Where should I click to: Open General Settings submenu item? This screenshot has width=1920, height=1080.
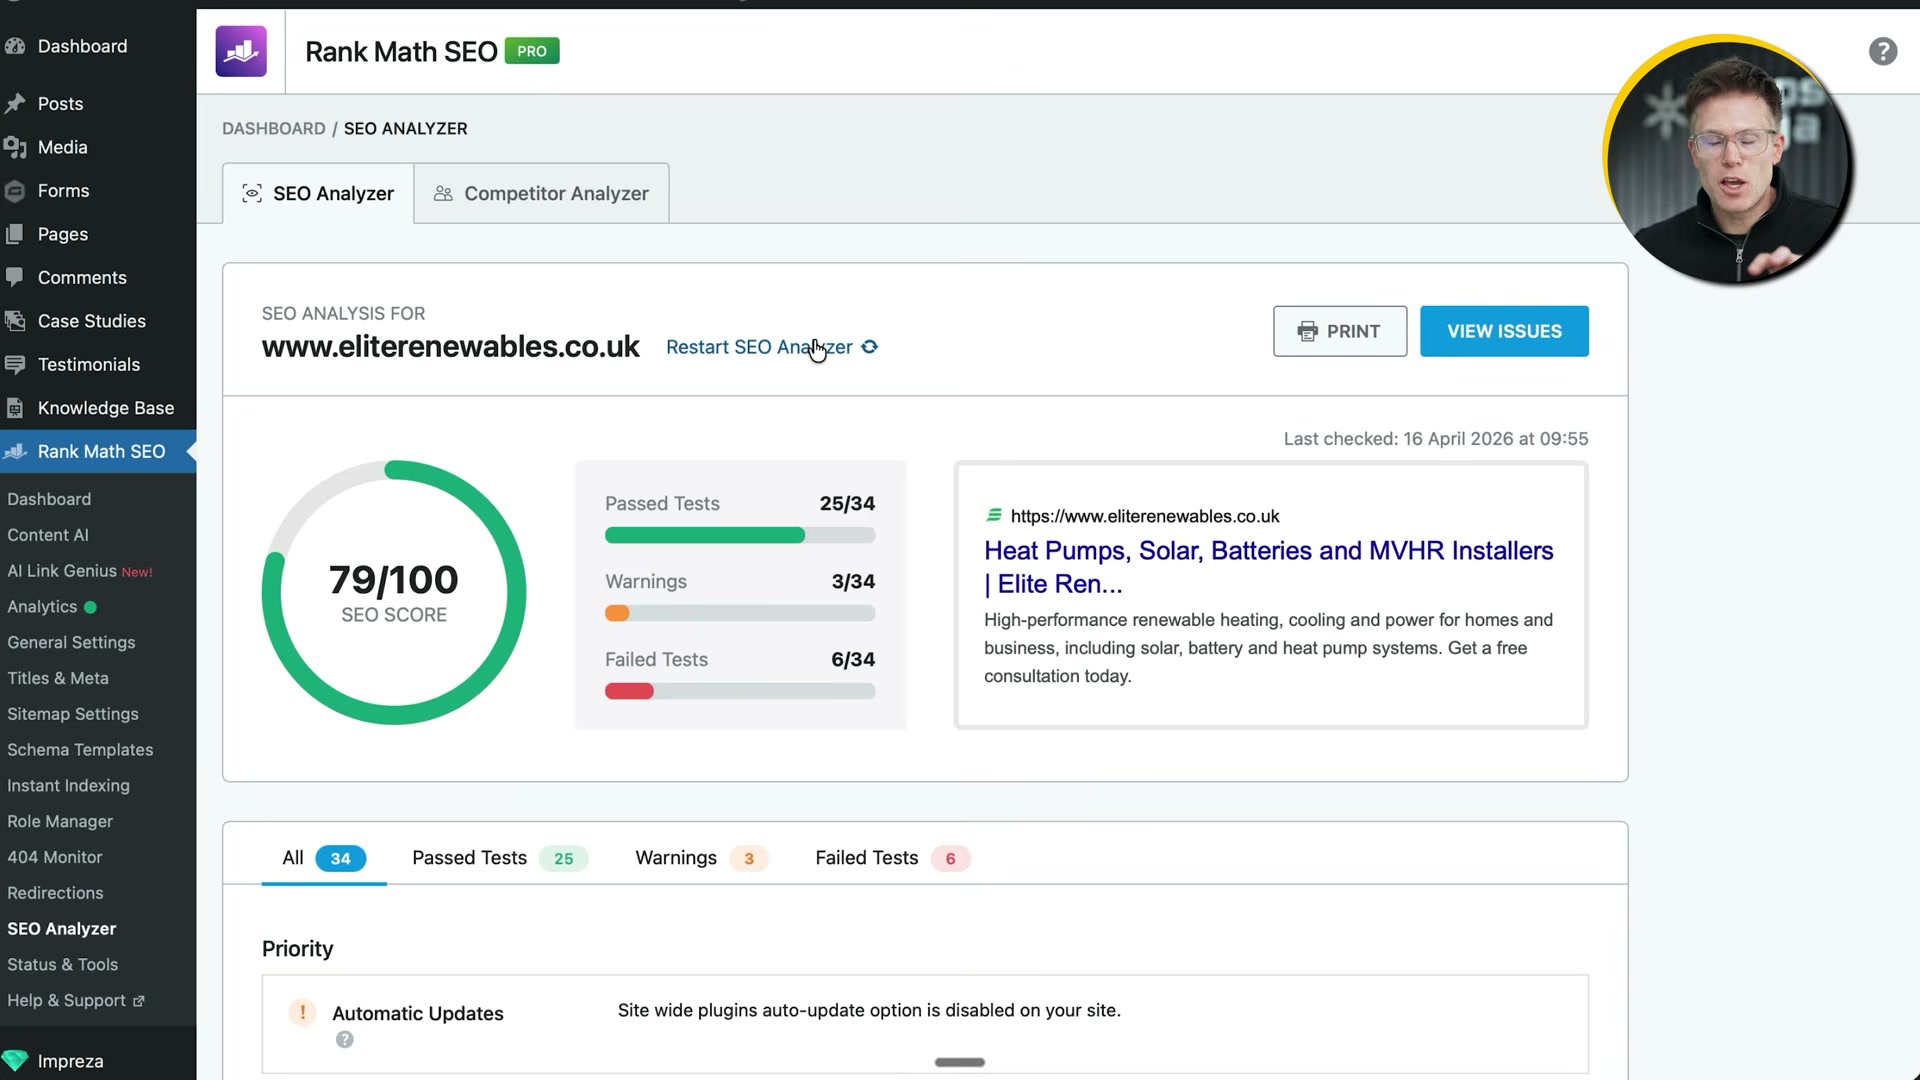coord(71,642)
